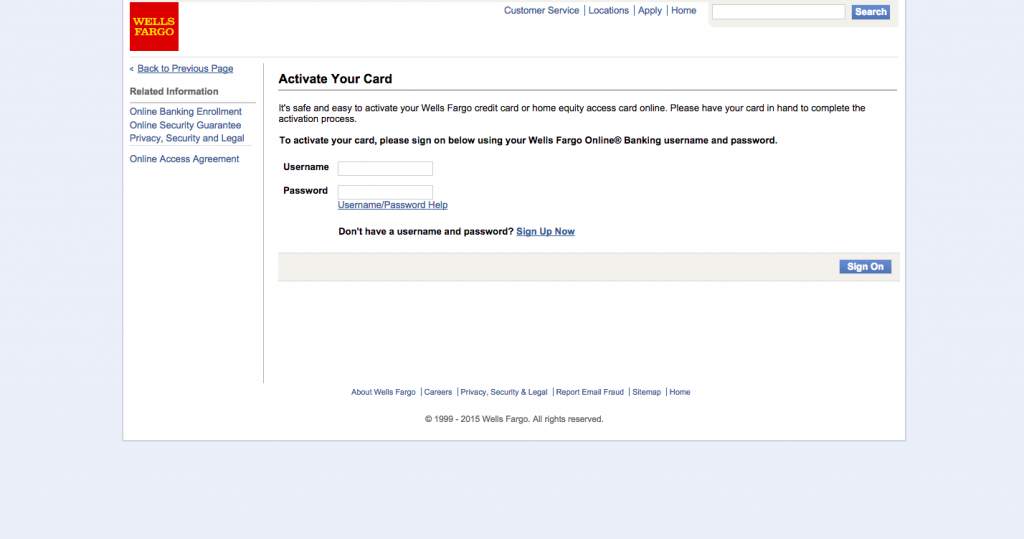Click the Activate Your Card heading

(x=335, y=79)
